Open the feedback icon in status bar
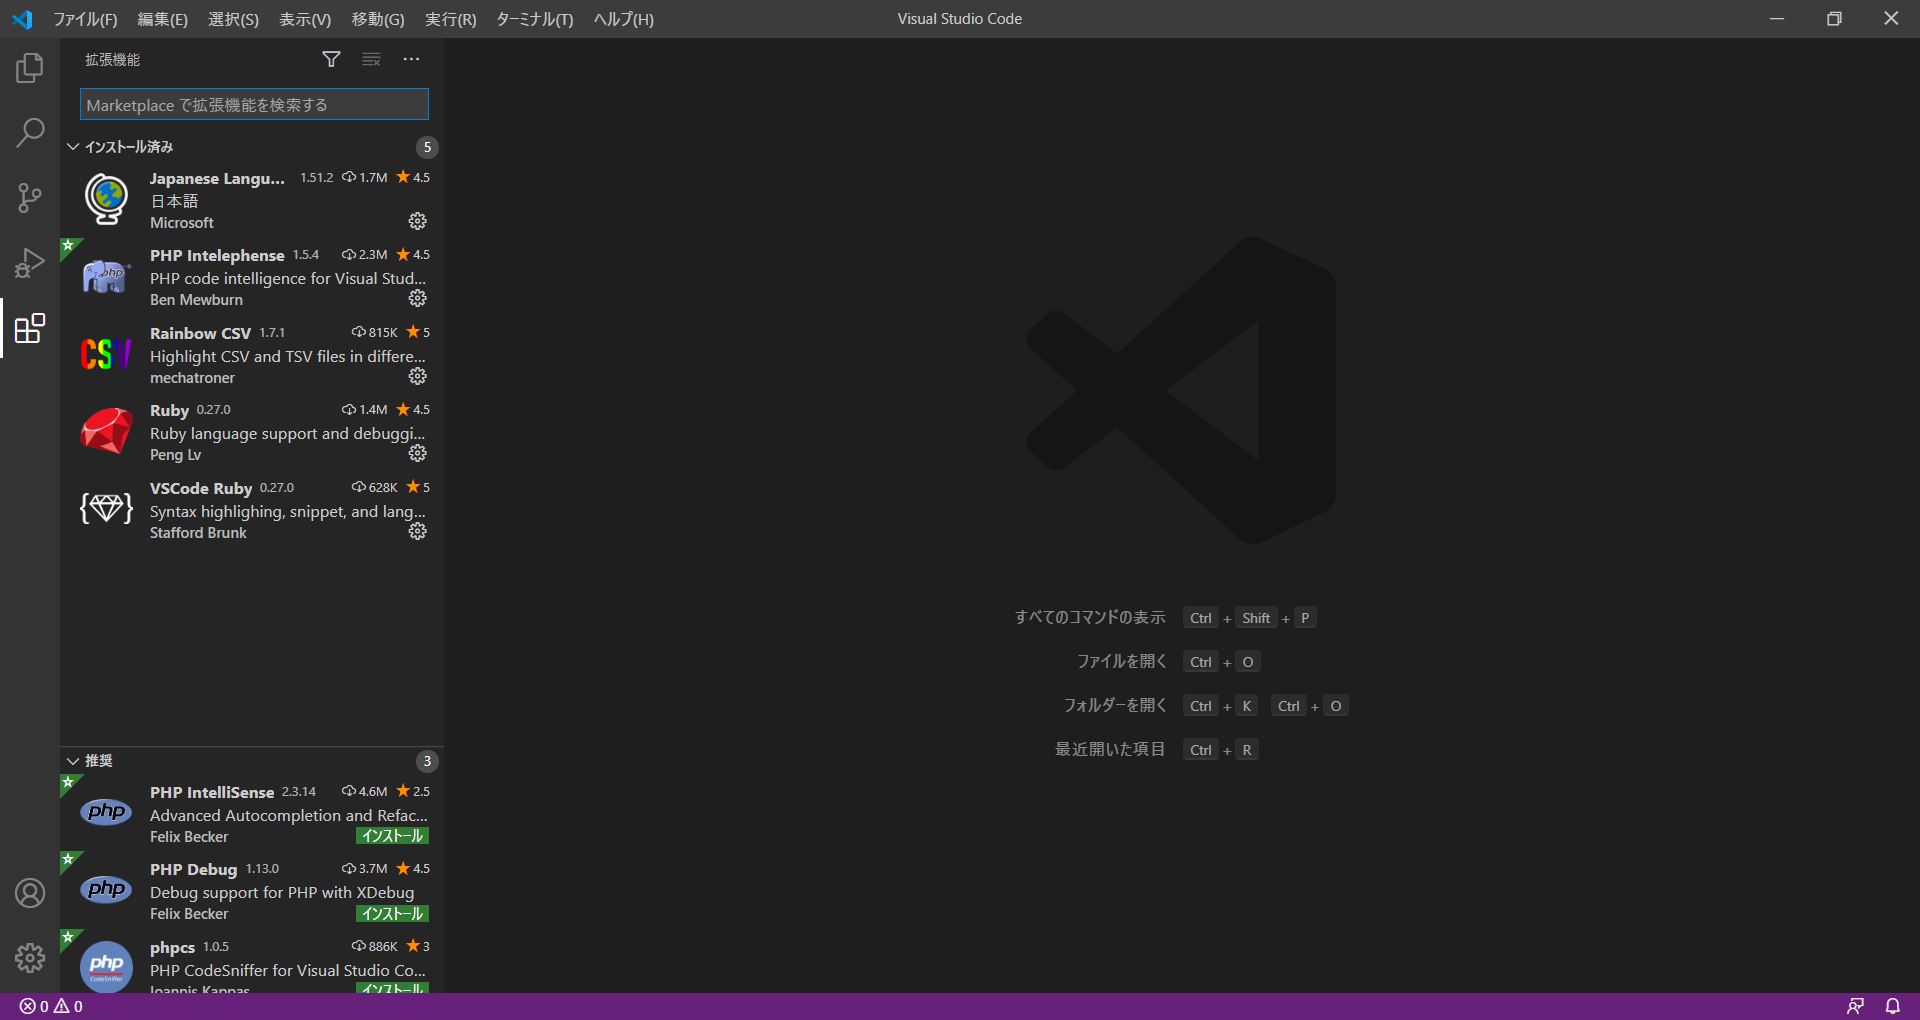1920x1020 pixels. click(1855, 1007)
